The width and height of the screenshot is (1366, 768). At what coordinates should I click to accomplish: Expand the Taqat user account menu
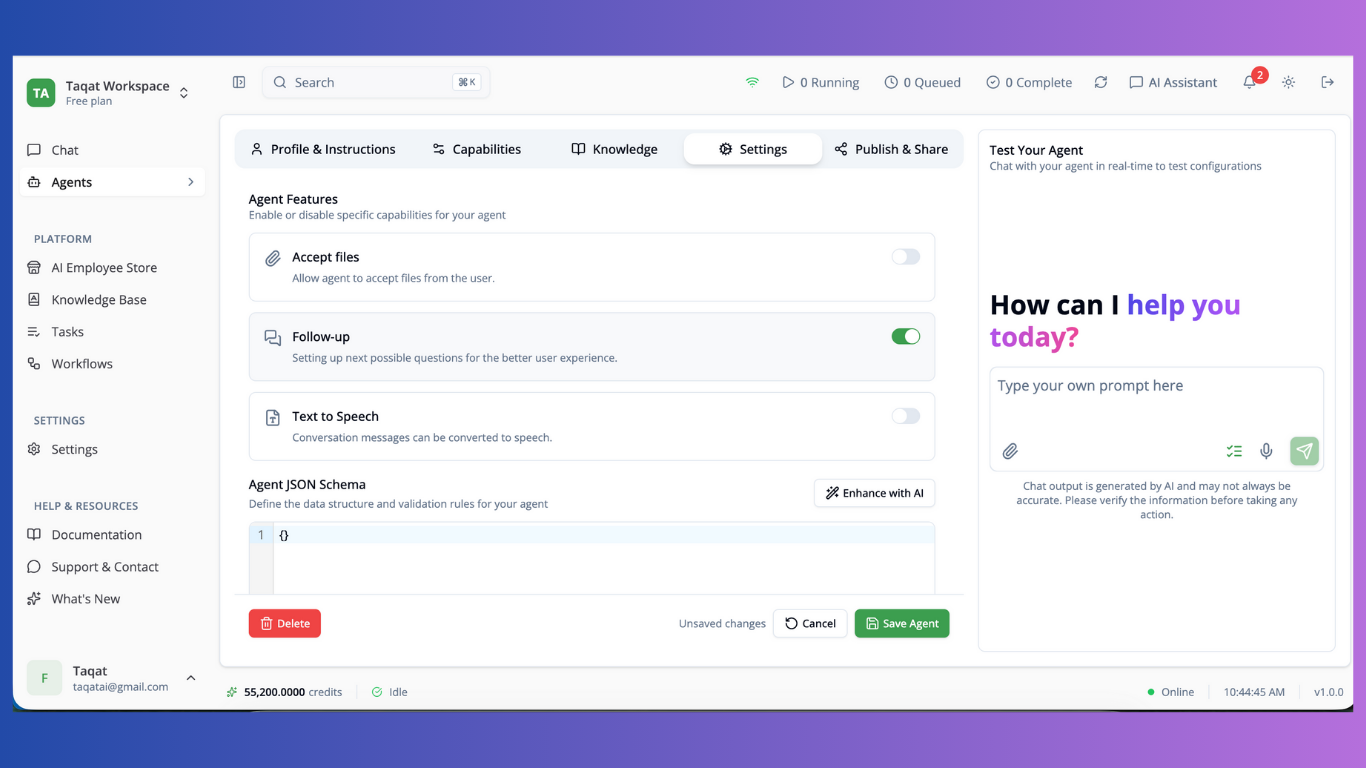[x=190, y=678]
